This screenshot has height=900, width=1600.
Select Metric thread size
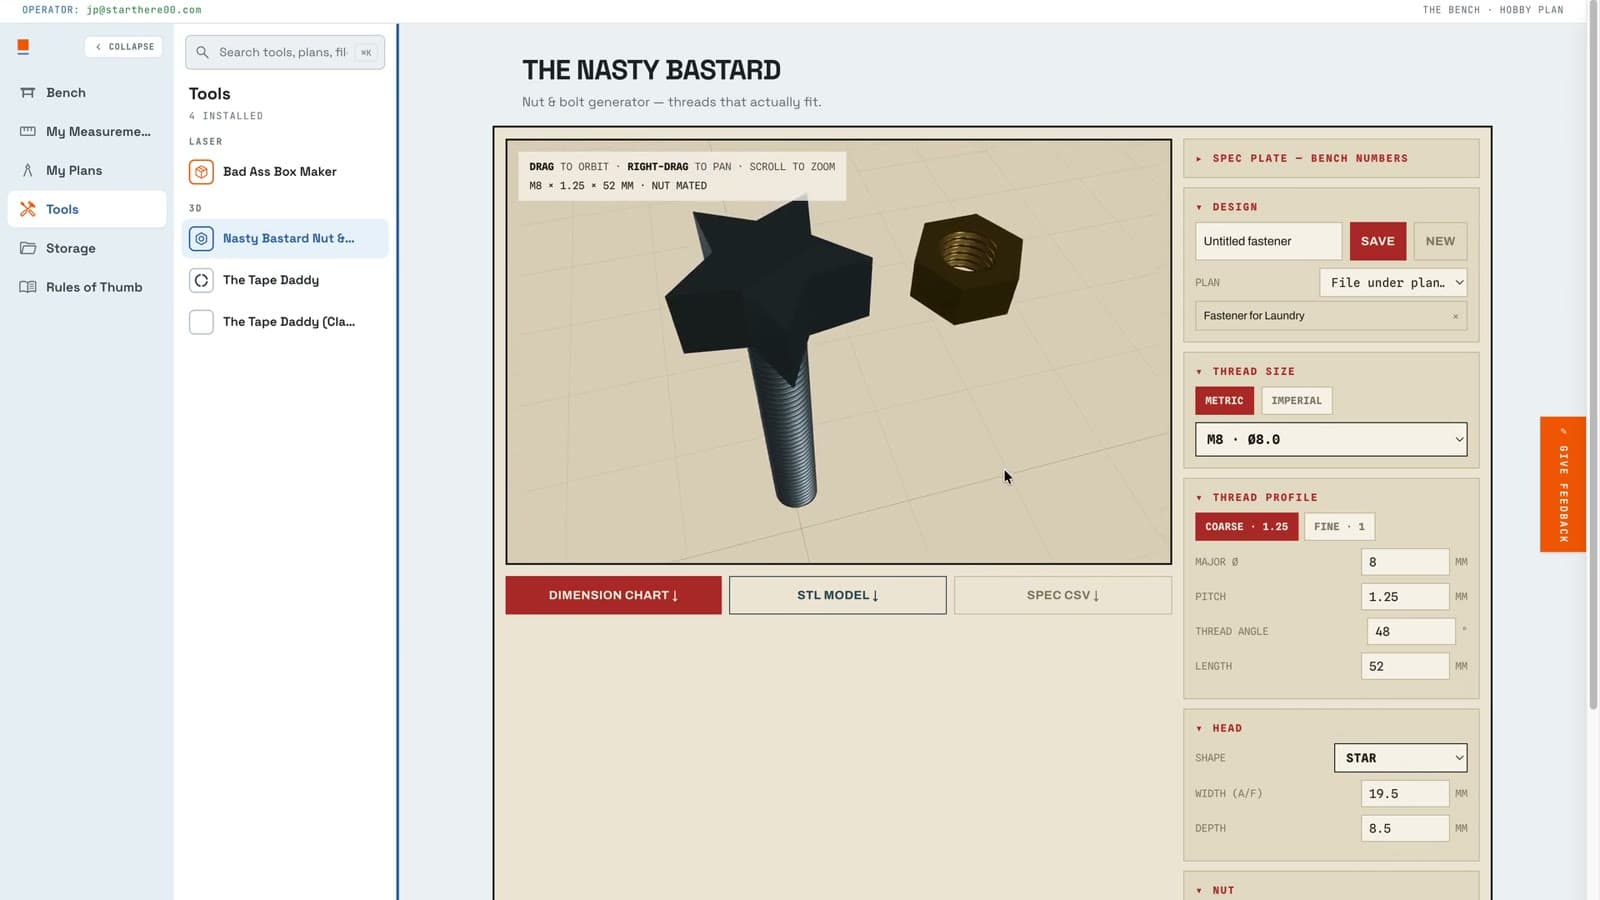[1224, 401]
